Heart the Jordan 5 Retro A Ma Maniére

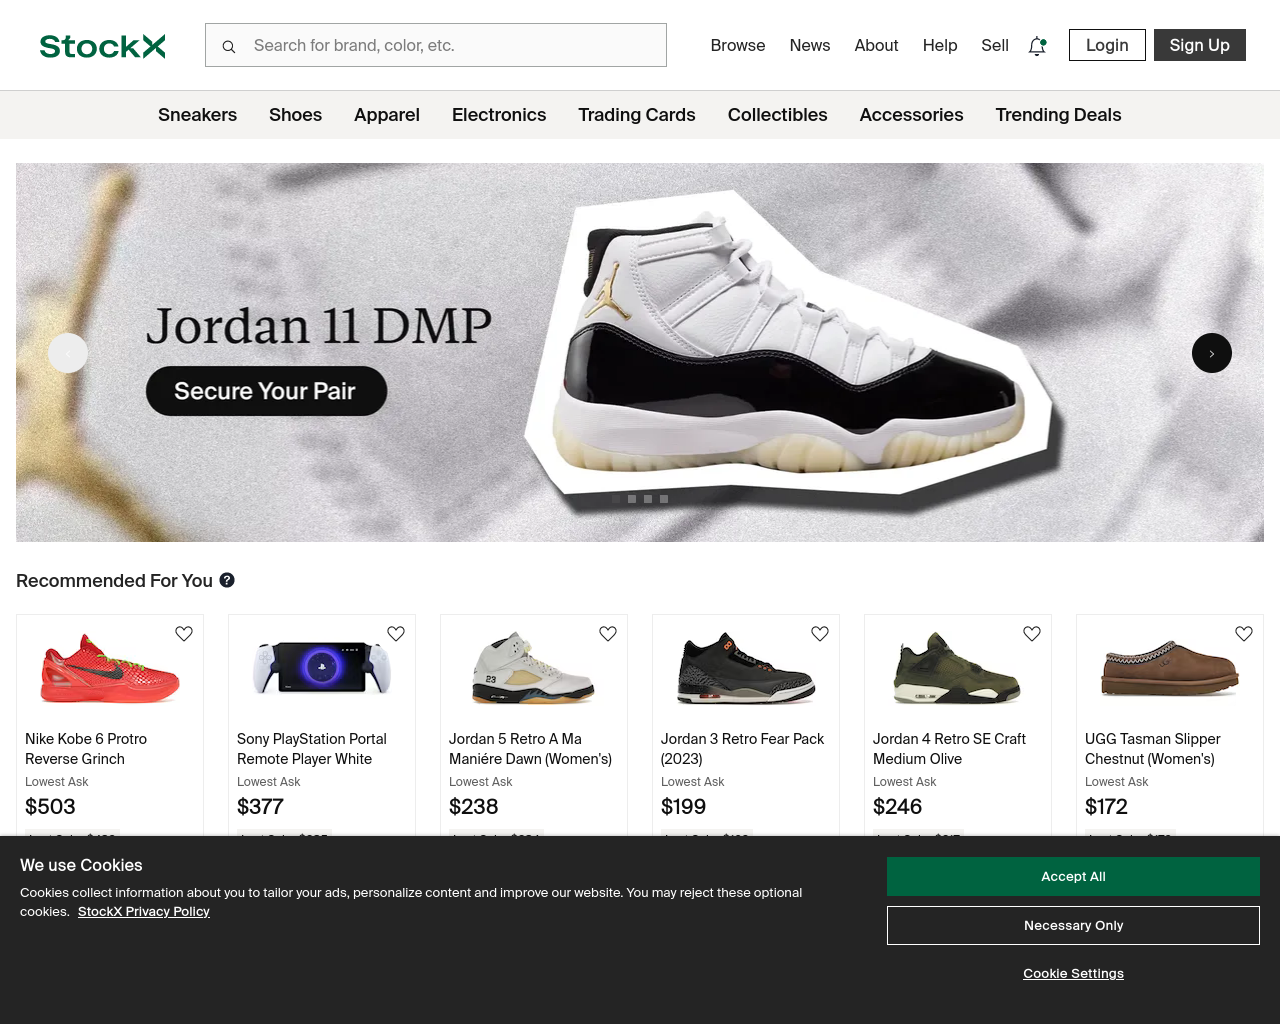point(608,634)
